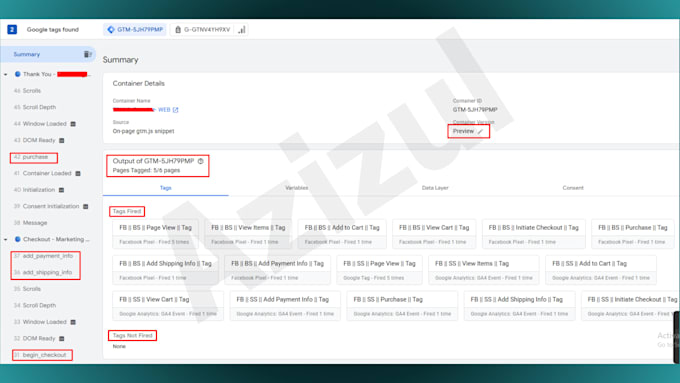Screen dimensions: 680x383
Task: Select the GTM-5JH79PMP container chip
Action: pyautogui.click(x=135, y=29)
